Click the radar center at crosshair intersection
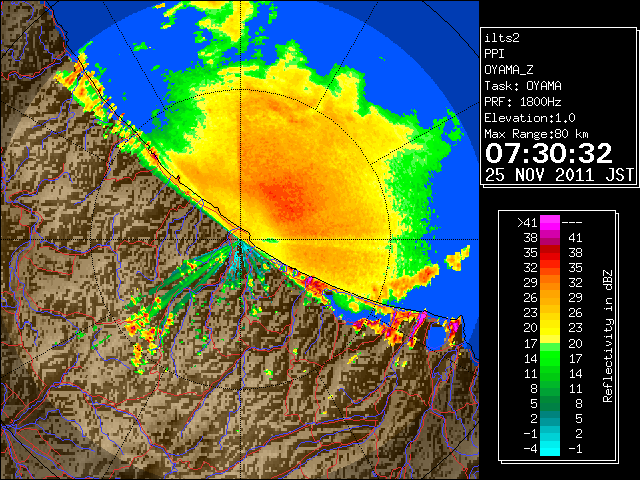 pos(240,240)
